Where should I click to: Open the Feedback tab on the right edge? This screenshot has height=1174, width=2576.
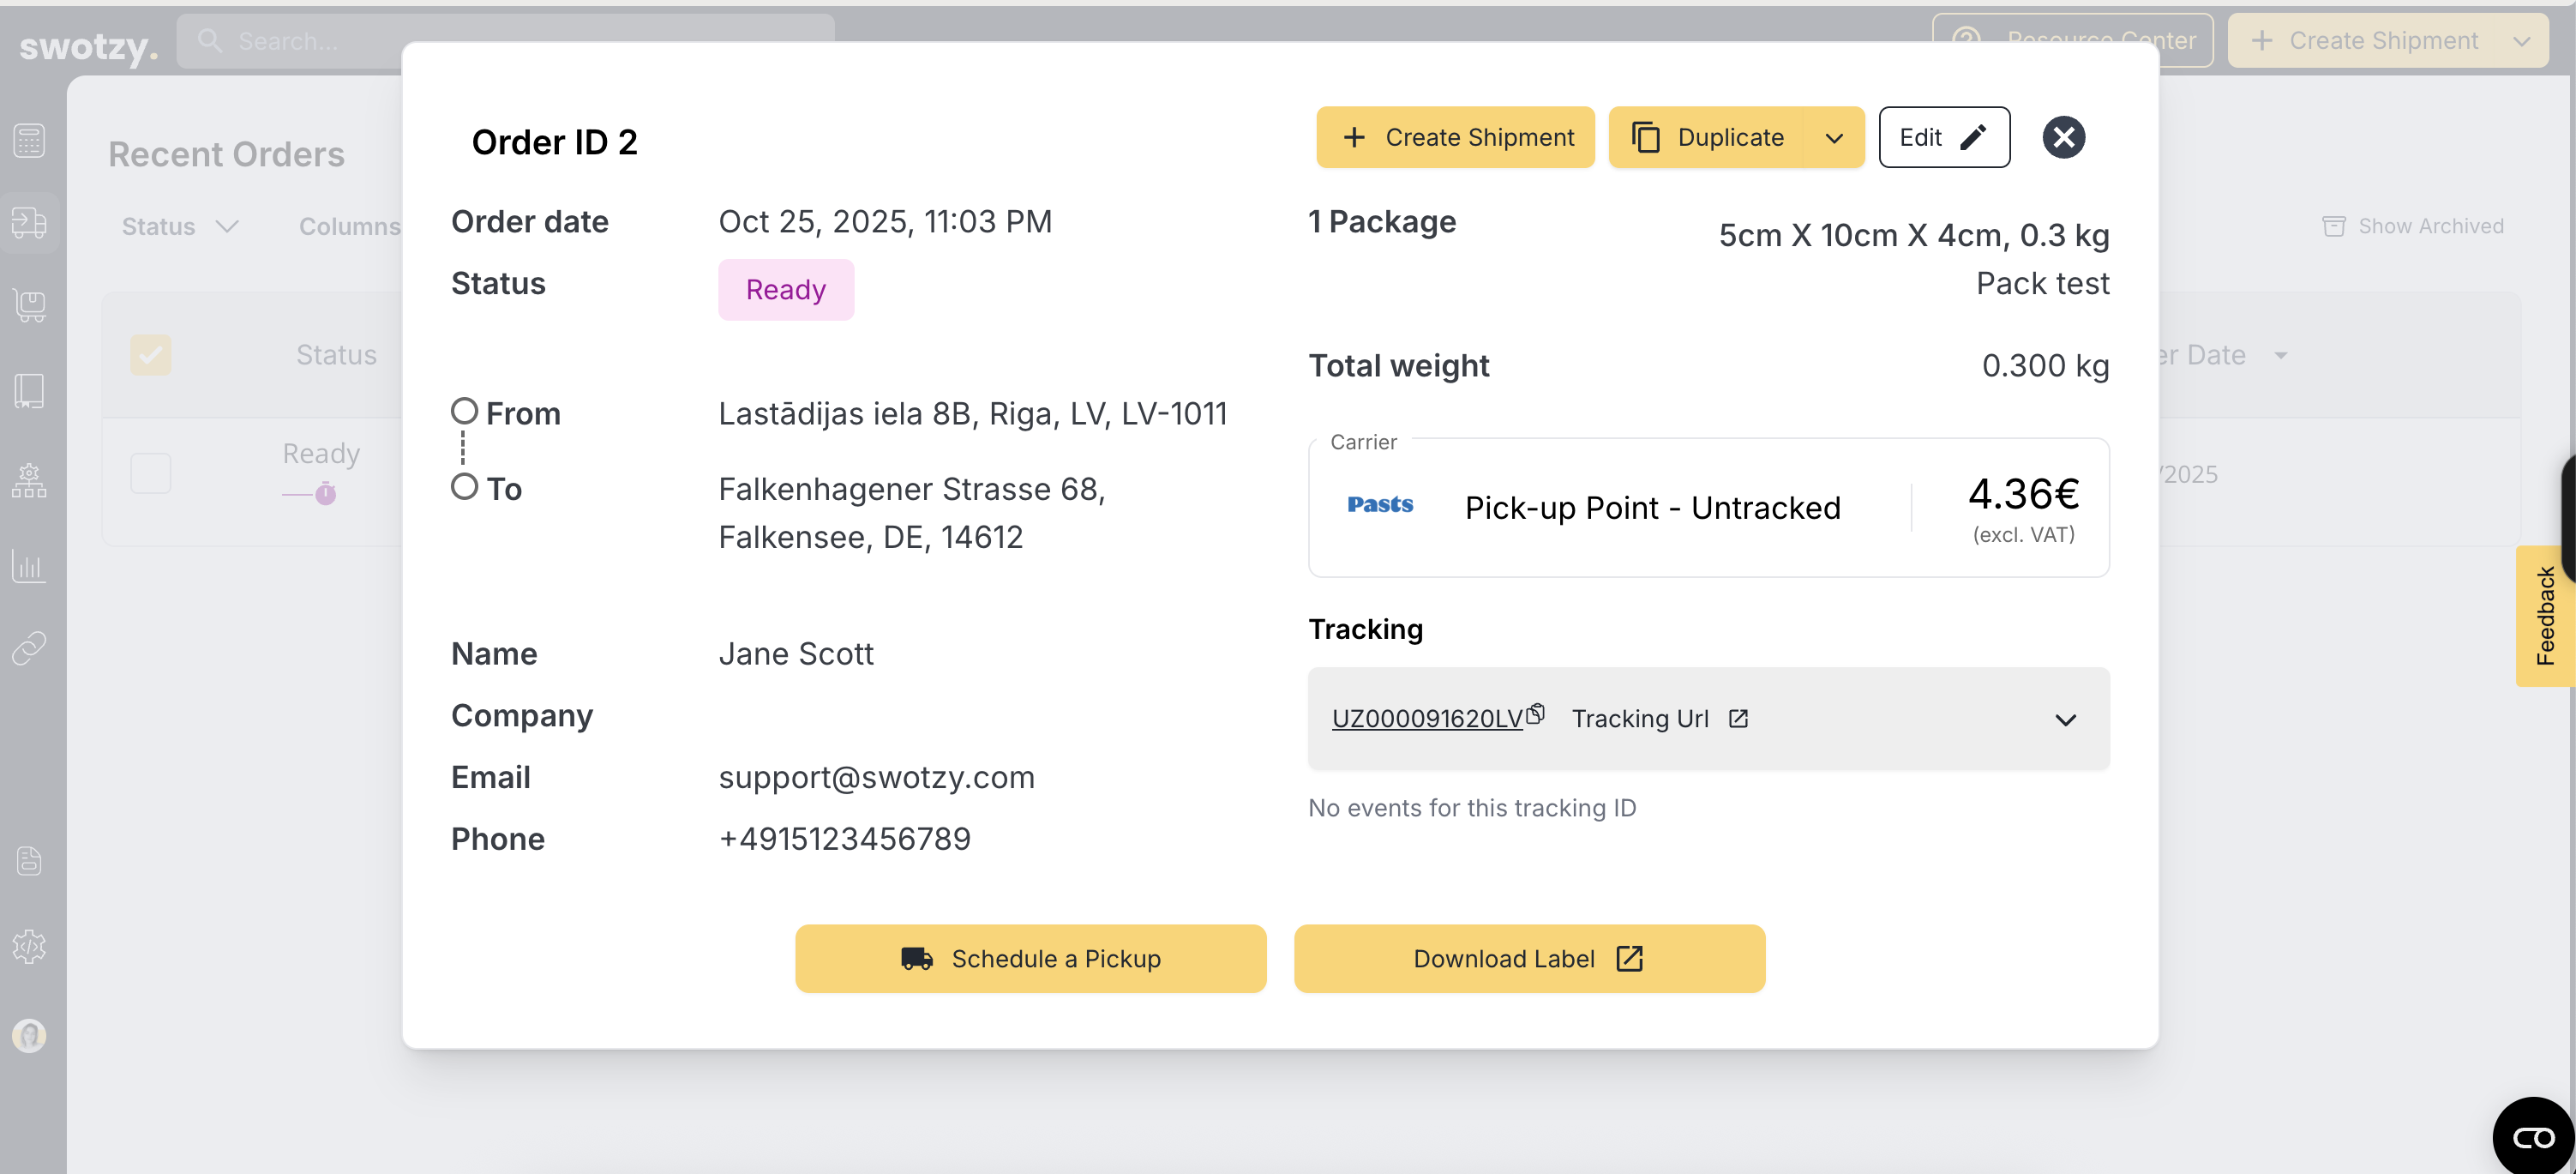tap(2546, 615)
